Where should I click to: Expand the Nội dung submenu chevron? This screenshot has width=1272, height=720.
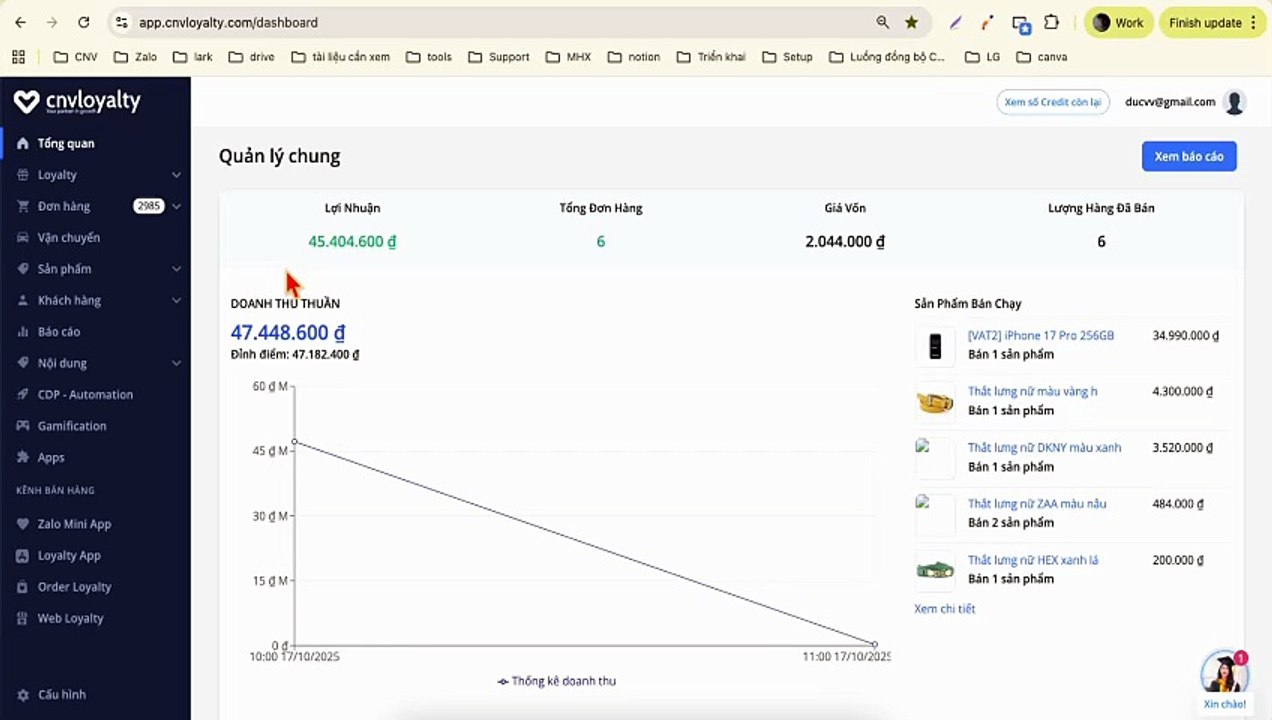pos(176,363)
